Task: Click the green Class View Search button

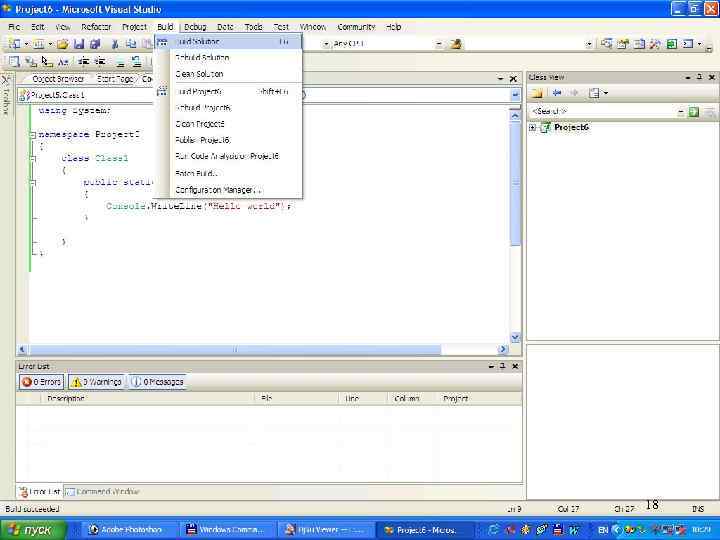Action: tap(693, 112)
